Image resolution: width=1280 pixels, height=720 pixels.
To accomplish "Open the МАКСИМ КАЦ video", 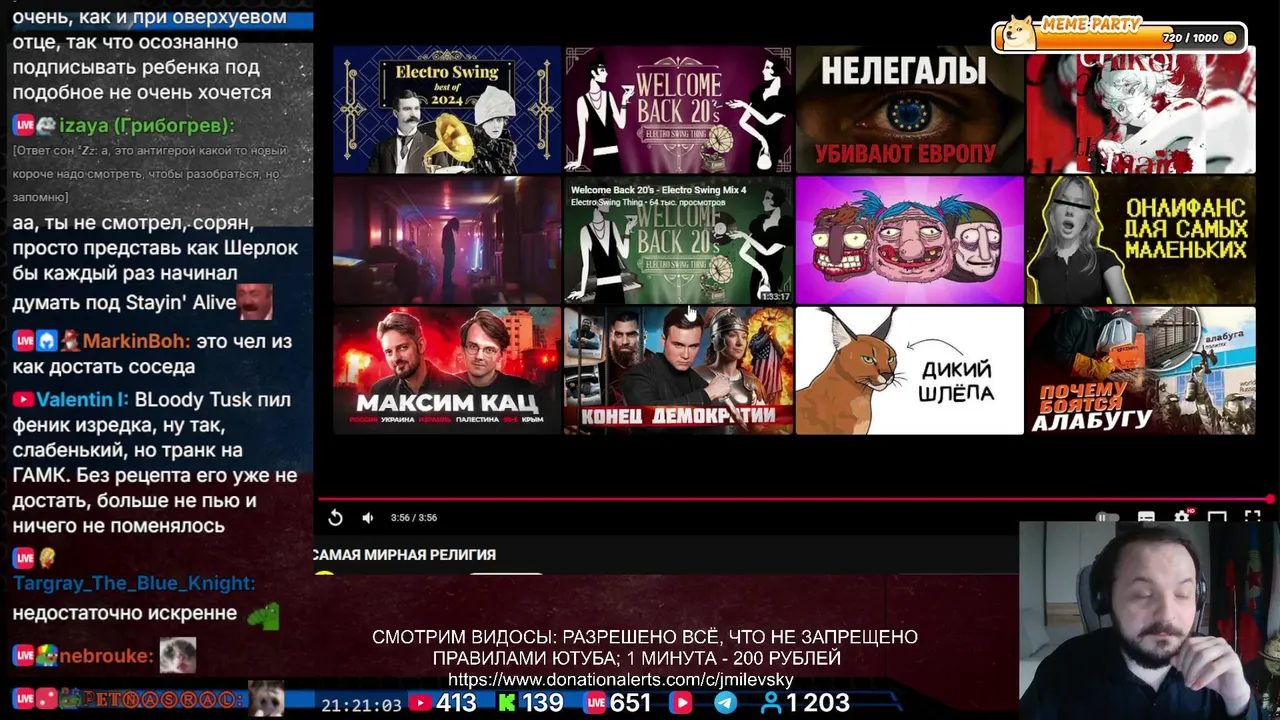I will coord(447,370).
